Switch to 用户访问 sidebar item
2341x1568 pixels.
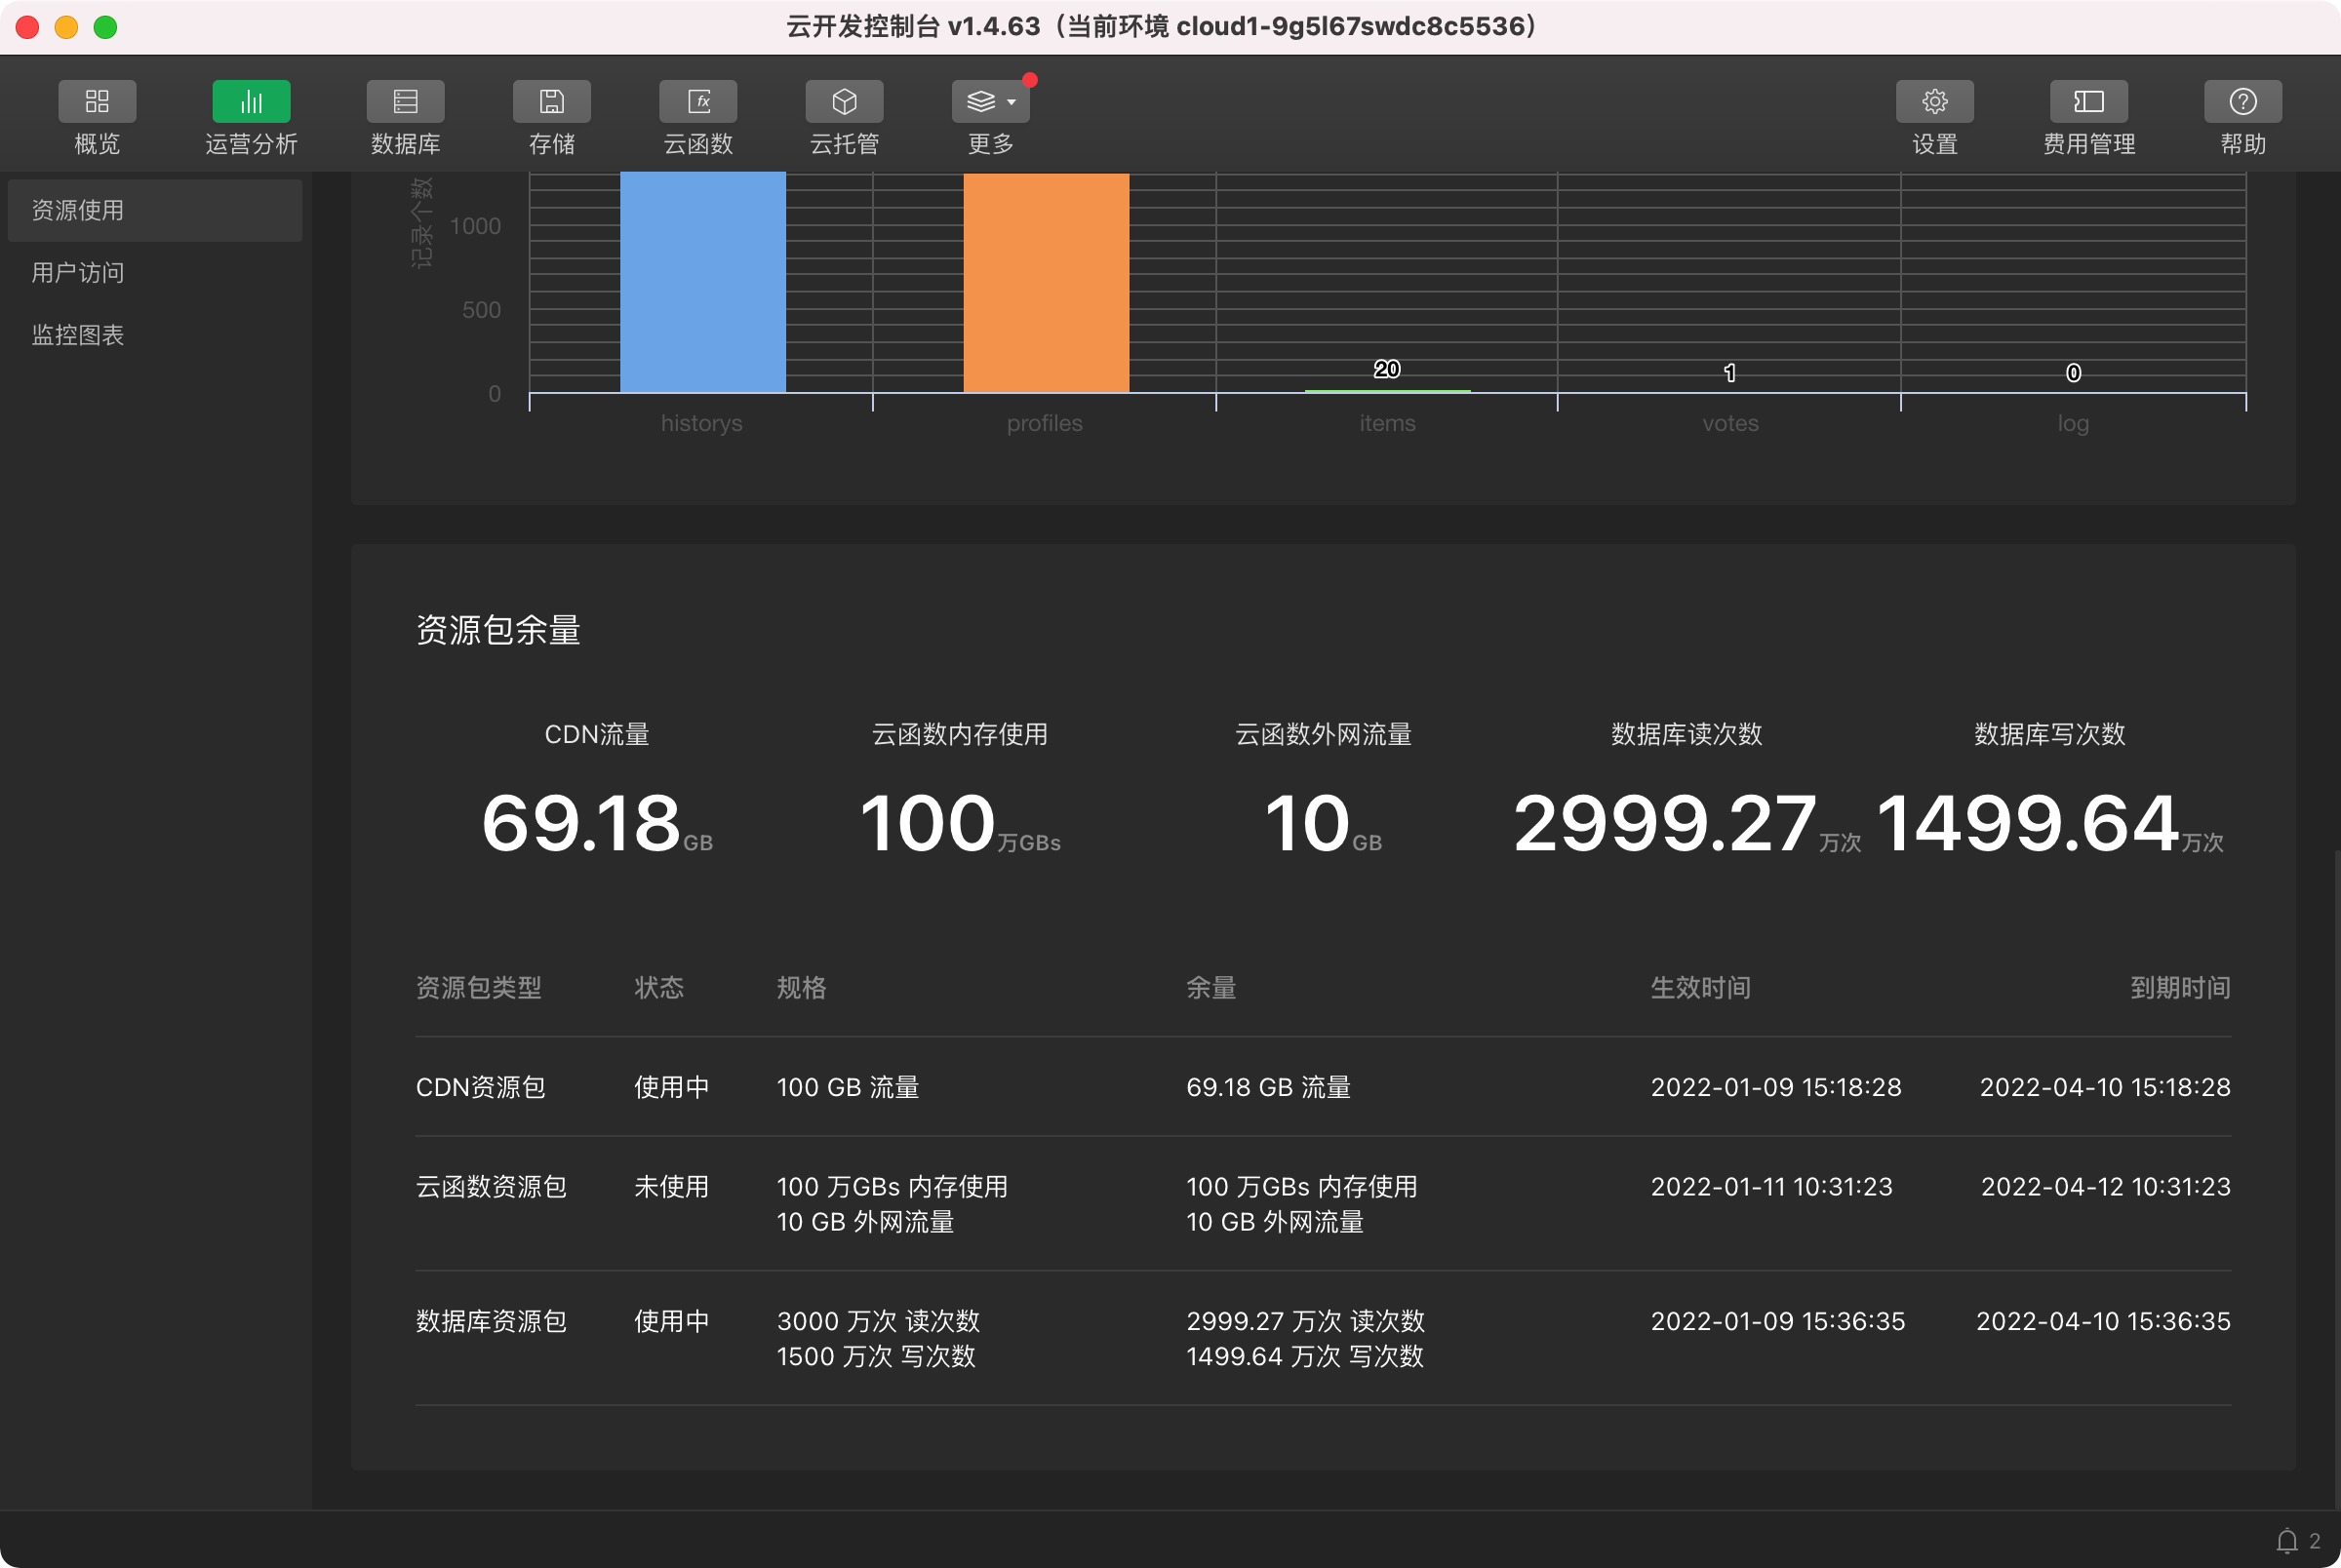click(x=78, y=273)
